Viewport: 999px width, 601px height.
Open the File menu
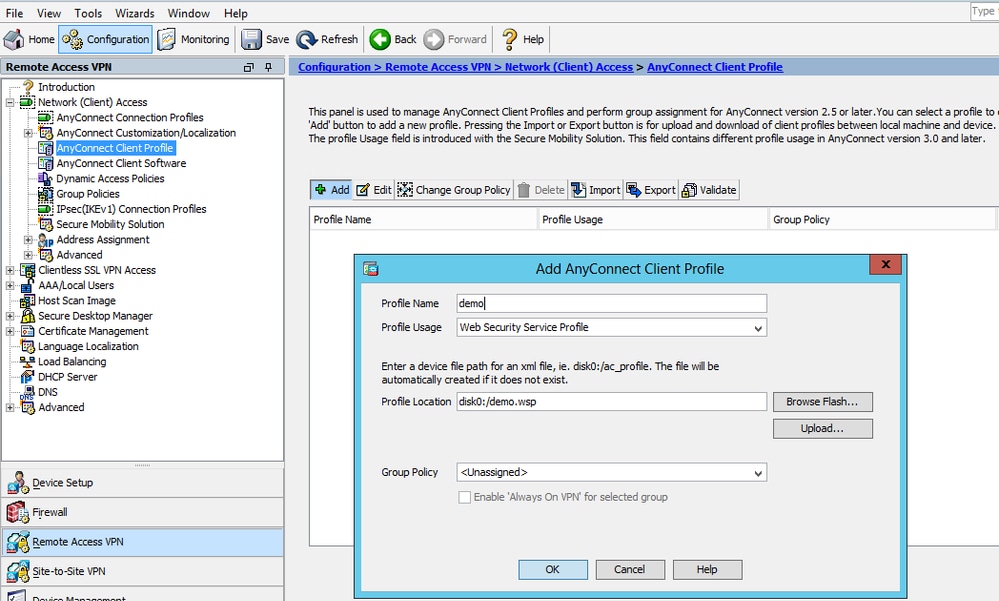[x=14, y=13]
